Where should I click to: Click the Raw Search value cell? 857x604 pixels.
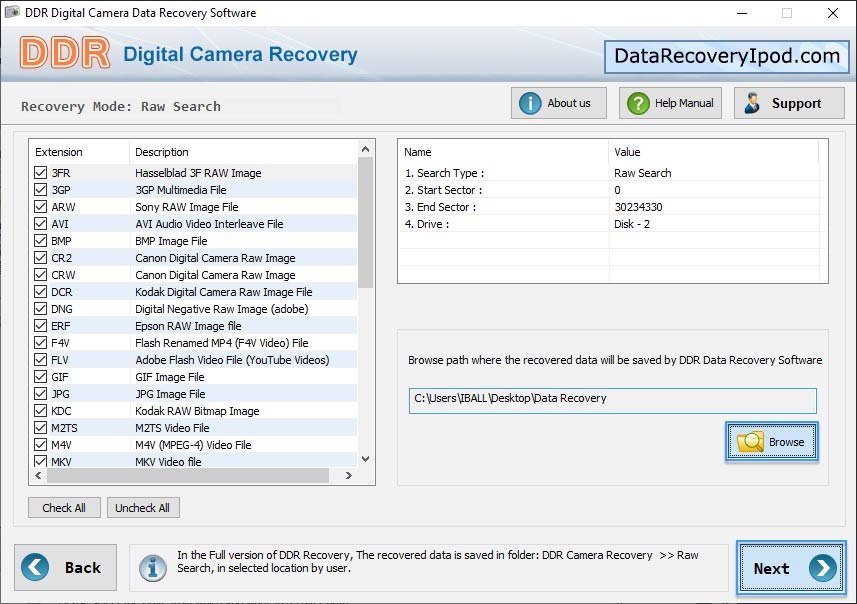(643, 173)
